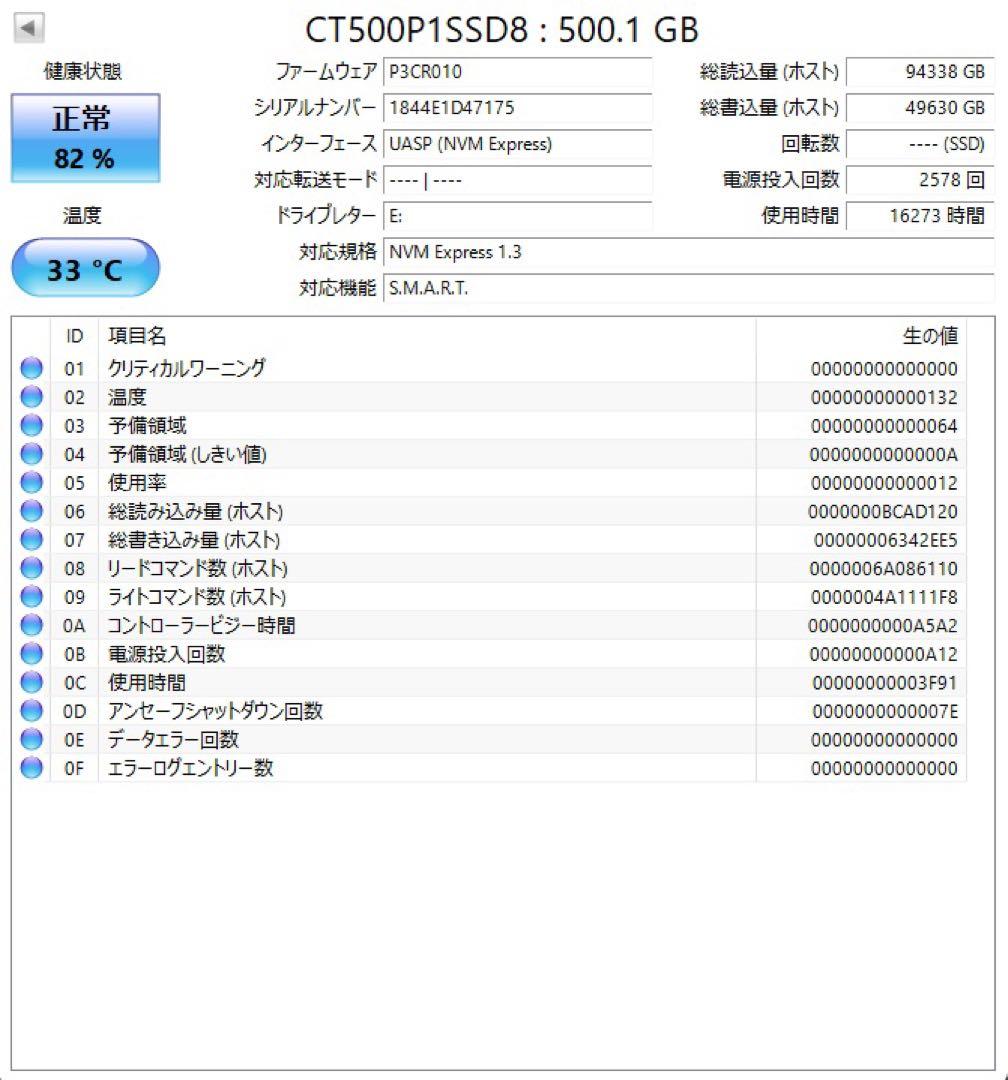Click the interface field UASP (NVM Express)

click(517, 144)
